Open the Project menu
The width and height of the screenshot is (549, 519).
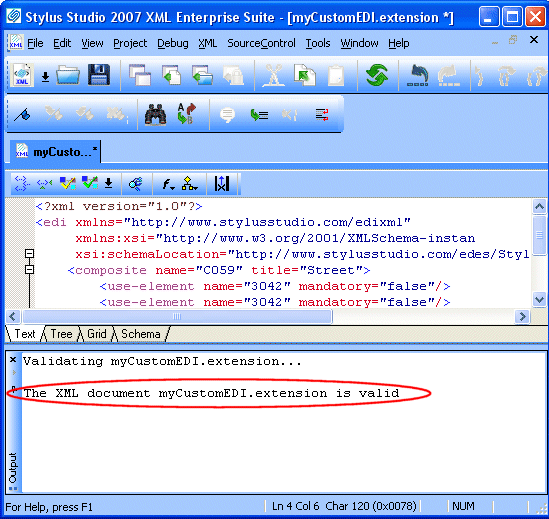[x=130, y=43]
